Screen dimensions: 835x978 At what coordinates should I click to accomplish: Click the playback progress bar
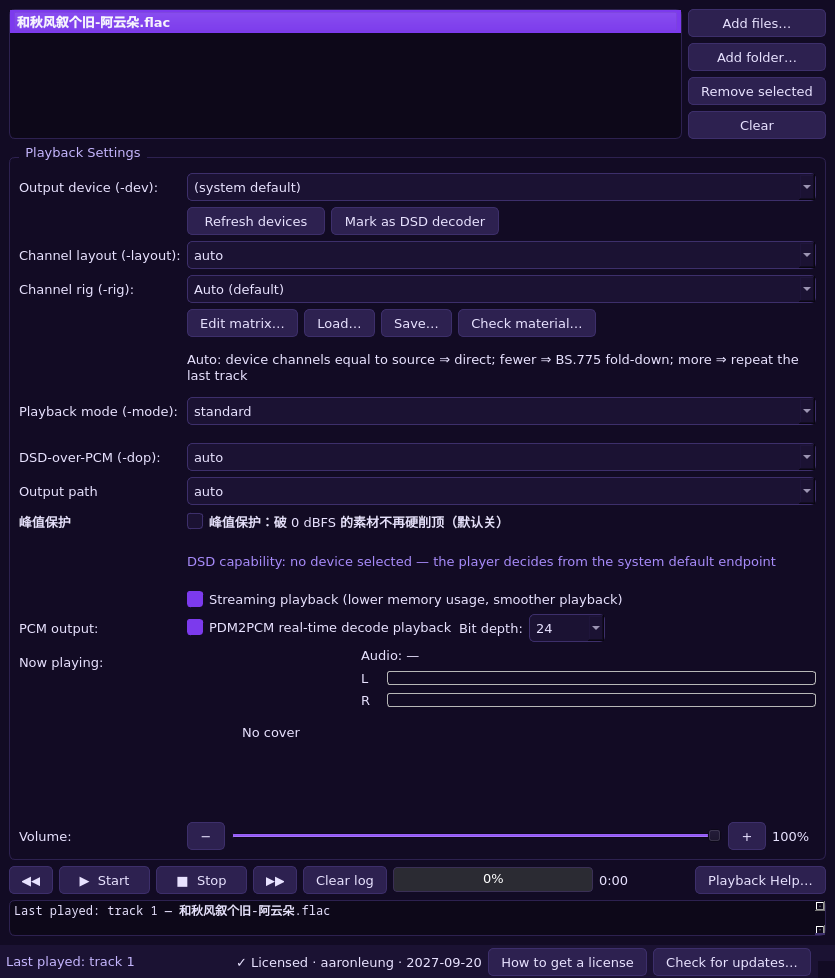point(493,879)
